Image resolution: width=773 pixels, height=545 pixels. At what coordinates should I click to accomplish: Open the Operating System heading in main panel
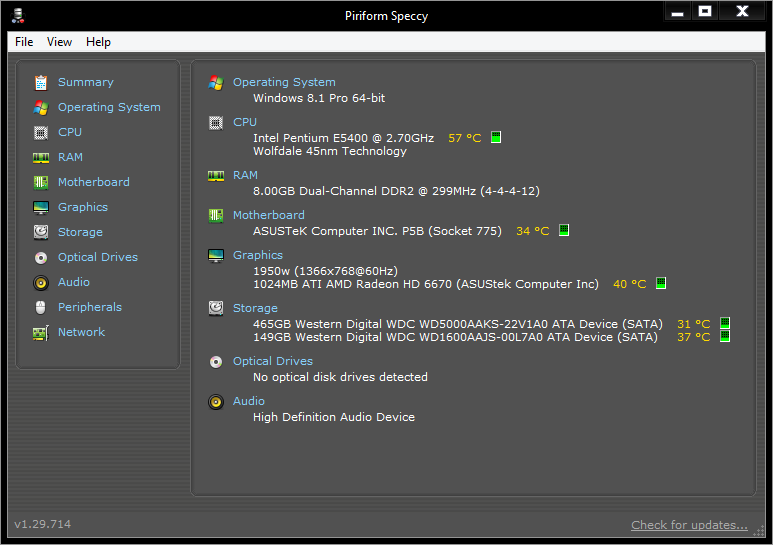(x=284, y=82)
